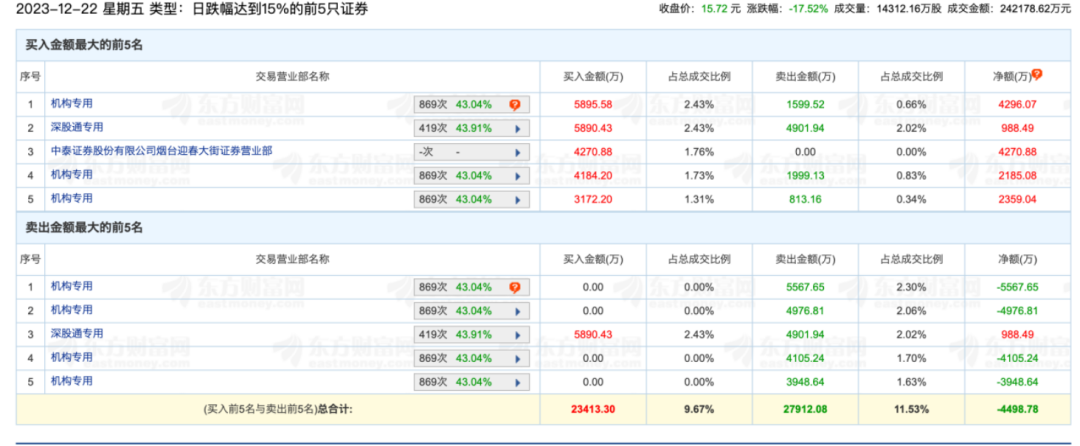This screenshot has height=446, width=1080.
Task: Click the orange question bubble in sell row 1
Action: click(x=515, y=287)
